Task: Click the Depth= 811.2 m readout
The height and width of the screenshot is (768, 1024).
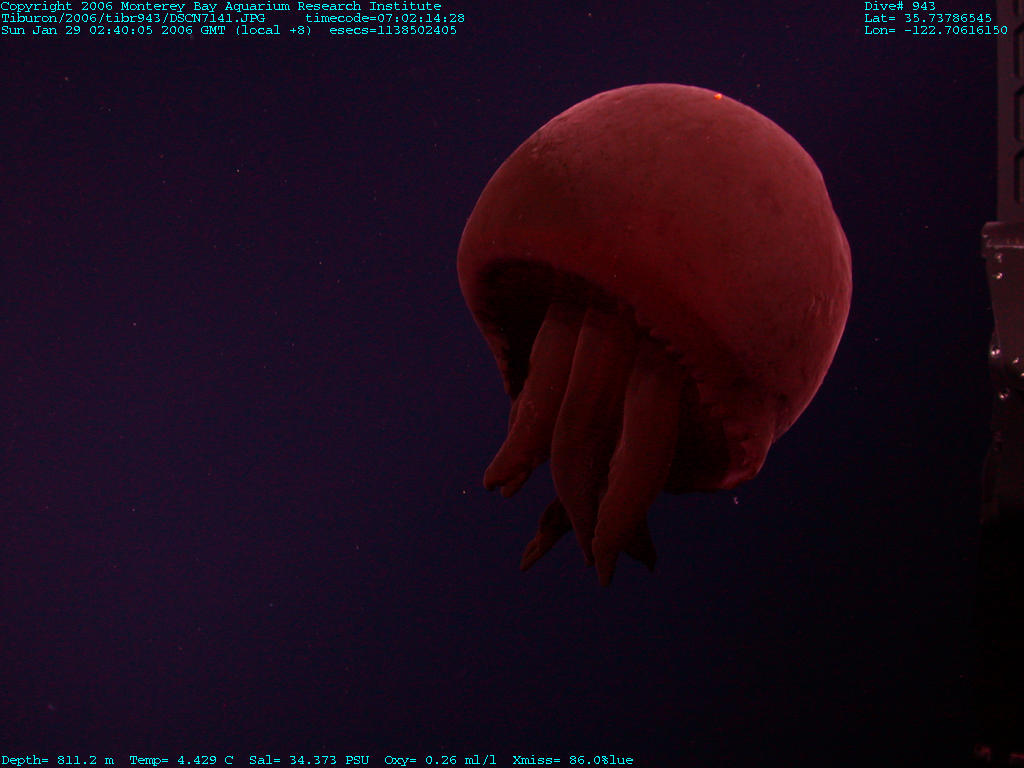Action: pos(57,760)
